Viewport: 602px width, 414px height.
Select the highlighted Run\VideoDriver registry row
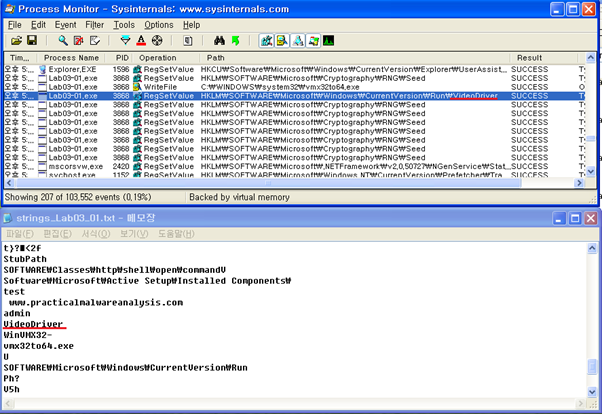pos(294,96)
